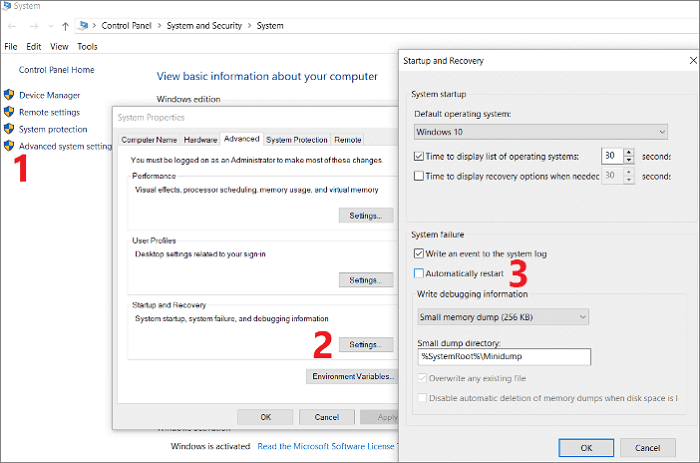
Task: Go to System and Security breadcrumb
Action: pos(204,26)
